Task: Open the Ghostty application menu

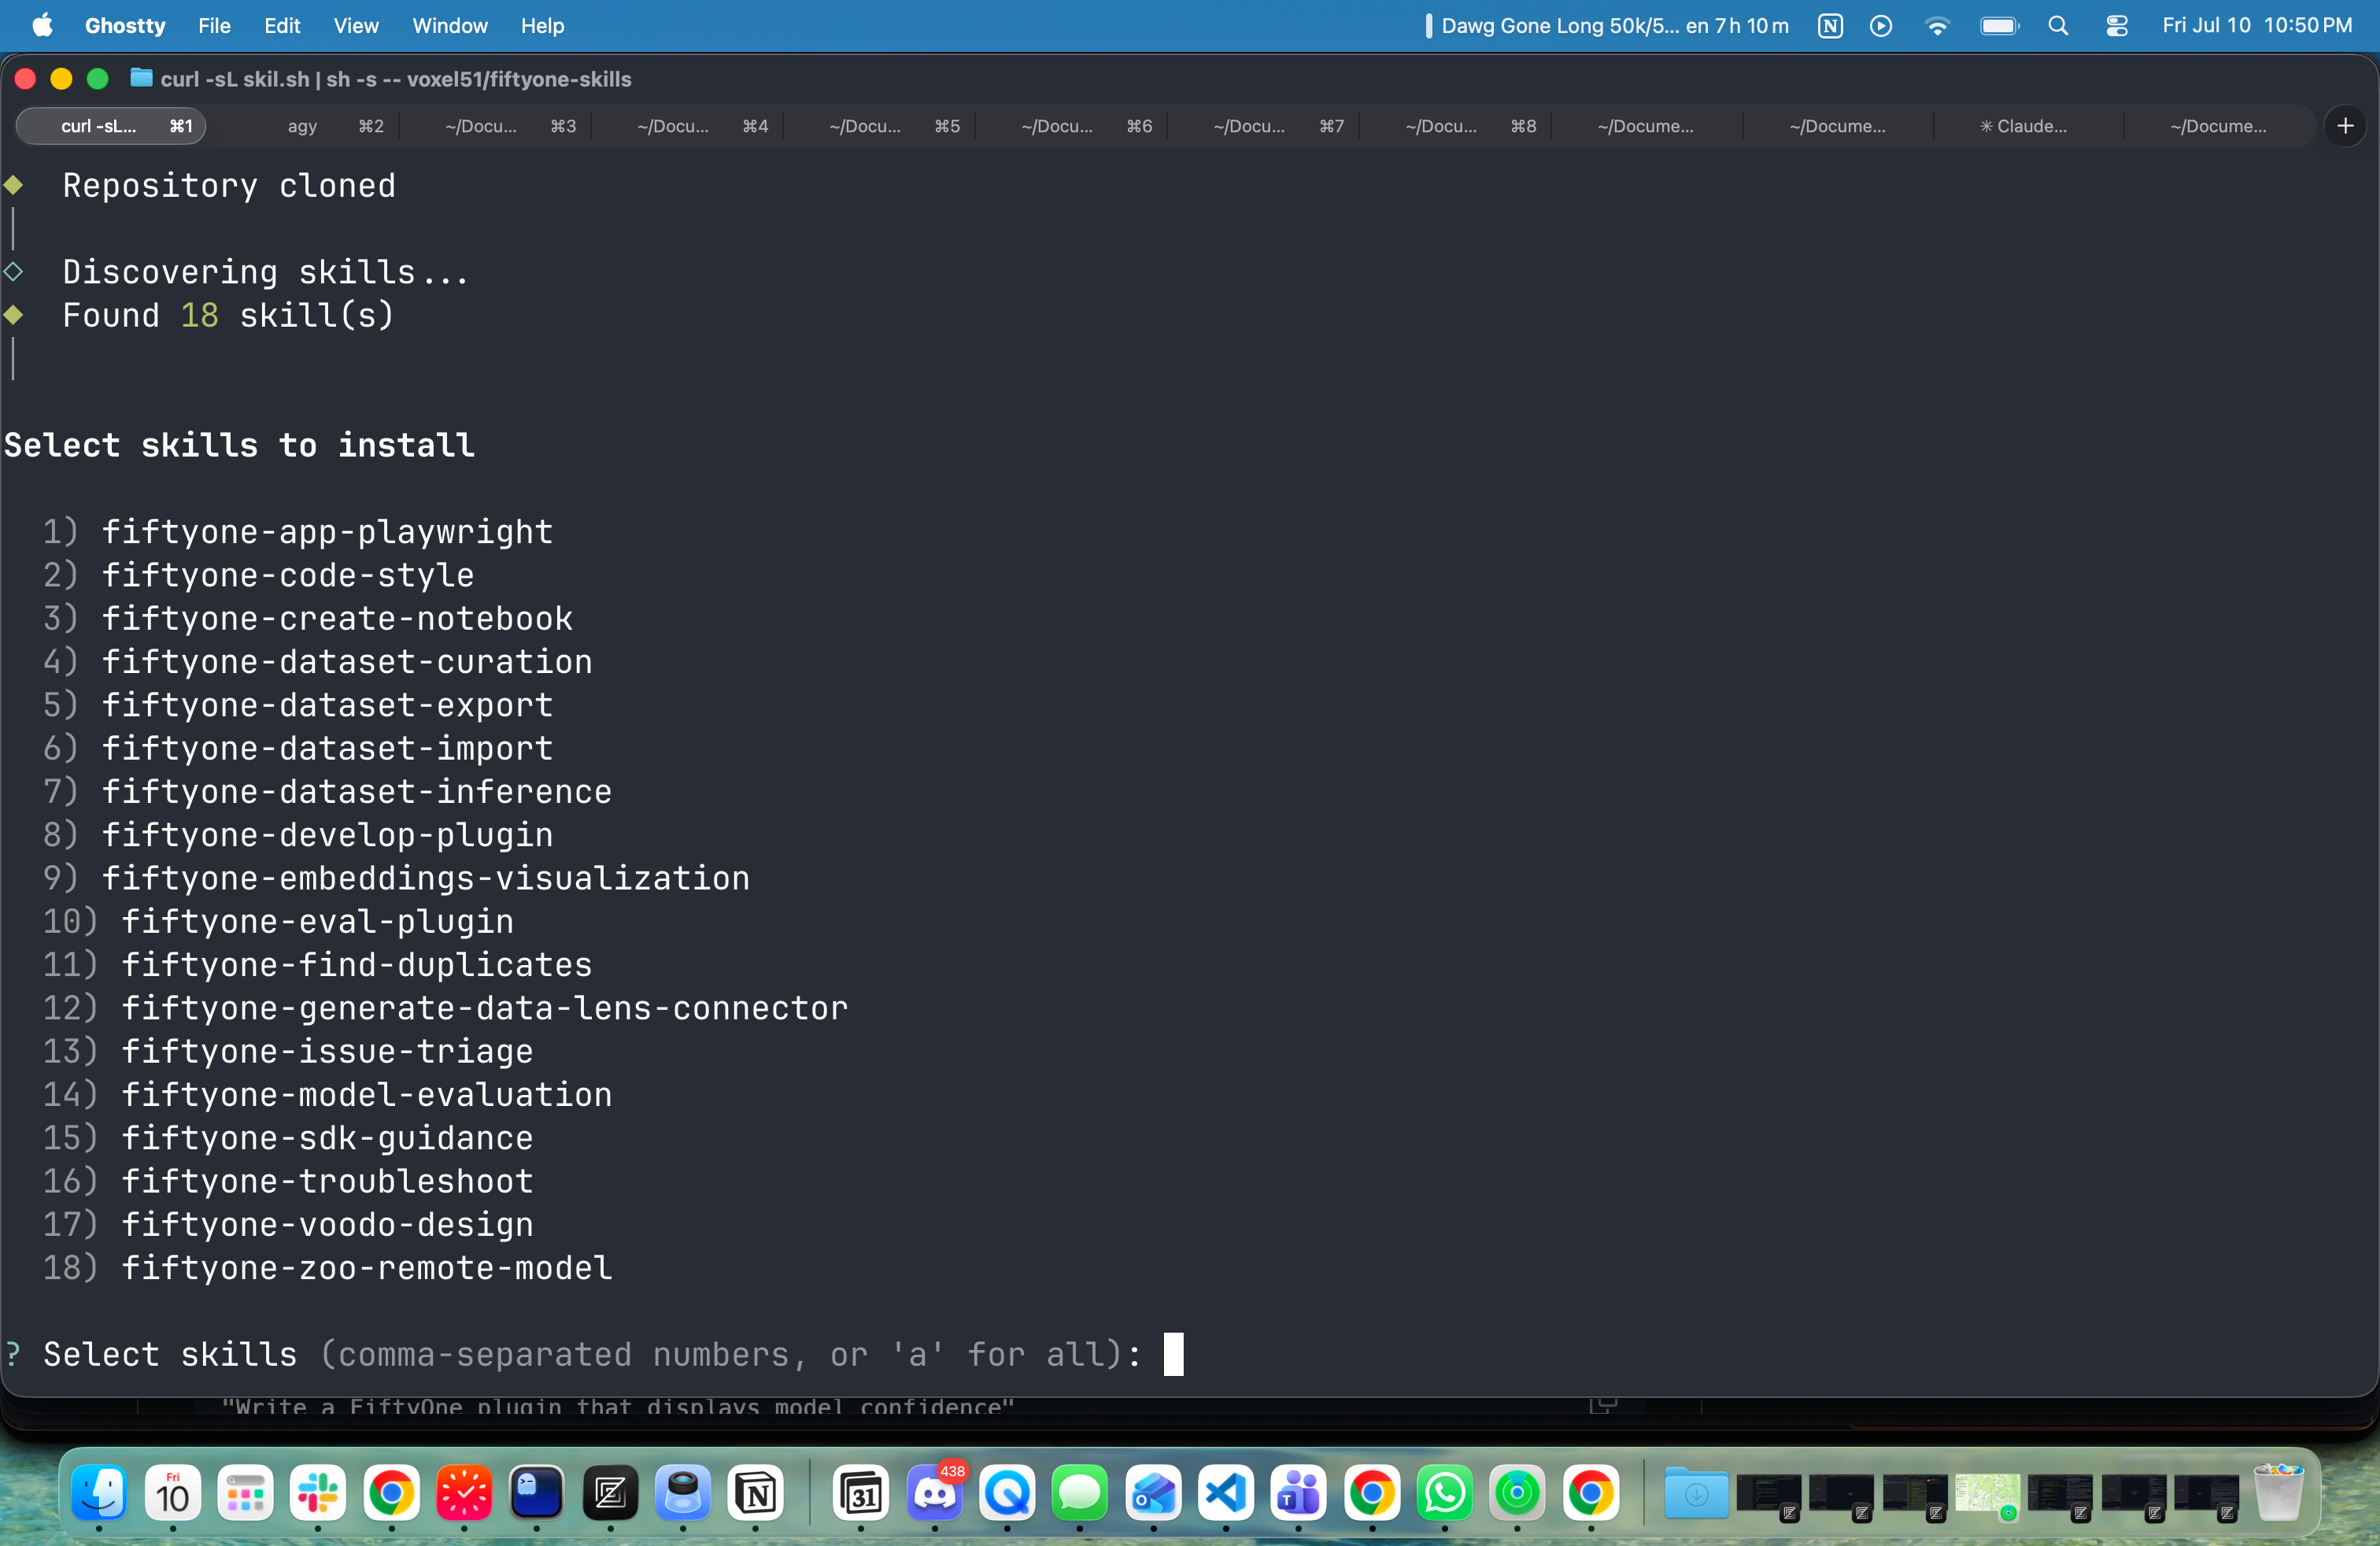Action: [125, 26]
